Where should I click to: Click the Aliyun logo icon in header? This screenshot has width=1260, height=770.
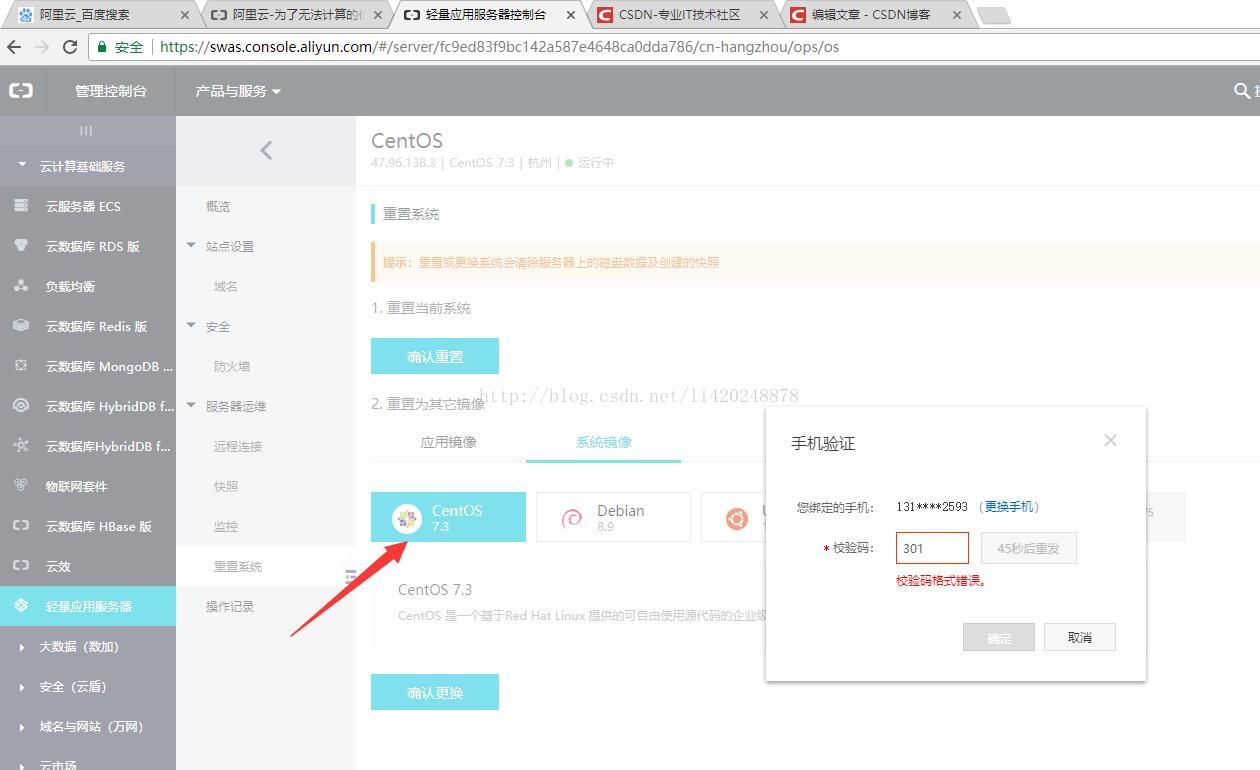pos(21,90)
